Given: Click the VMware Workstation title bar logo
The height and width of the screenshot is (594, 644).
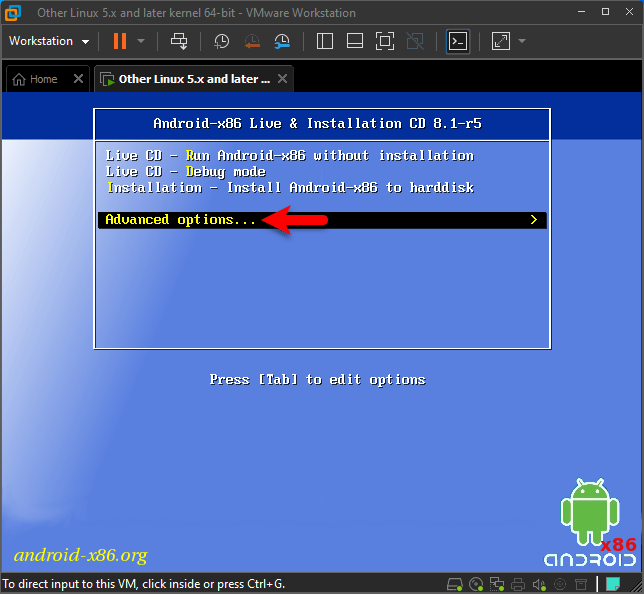Looking at the screenshot, I should (x=12, y=13).
